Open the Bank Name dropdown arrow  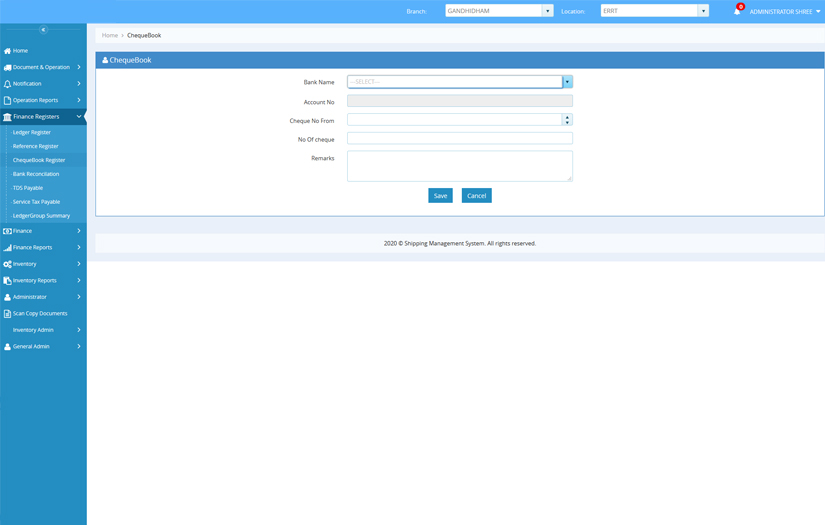click(567, 82)
